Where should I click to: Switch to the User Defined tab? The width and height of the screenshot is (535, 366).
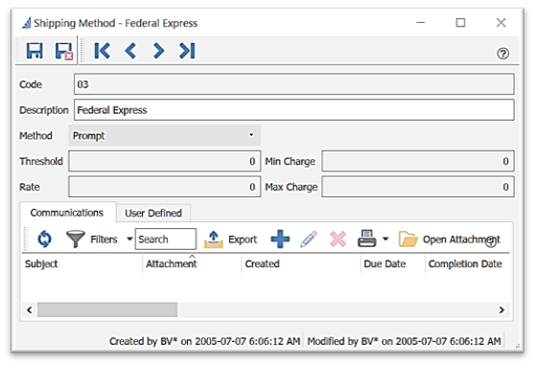click(153, 213)
